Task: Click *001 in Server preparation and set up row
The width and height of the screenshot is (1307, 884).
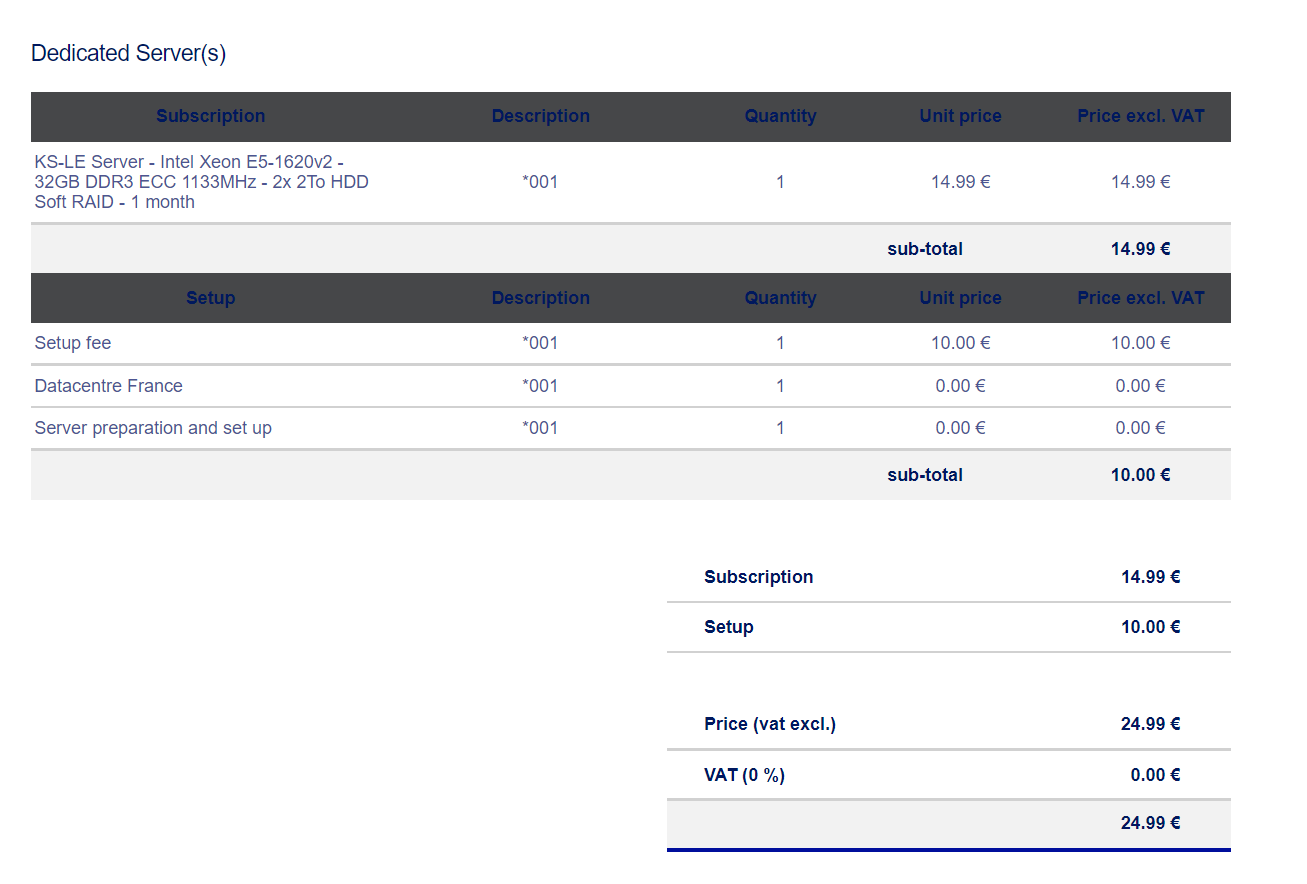Action: click(541, 428)
